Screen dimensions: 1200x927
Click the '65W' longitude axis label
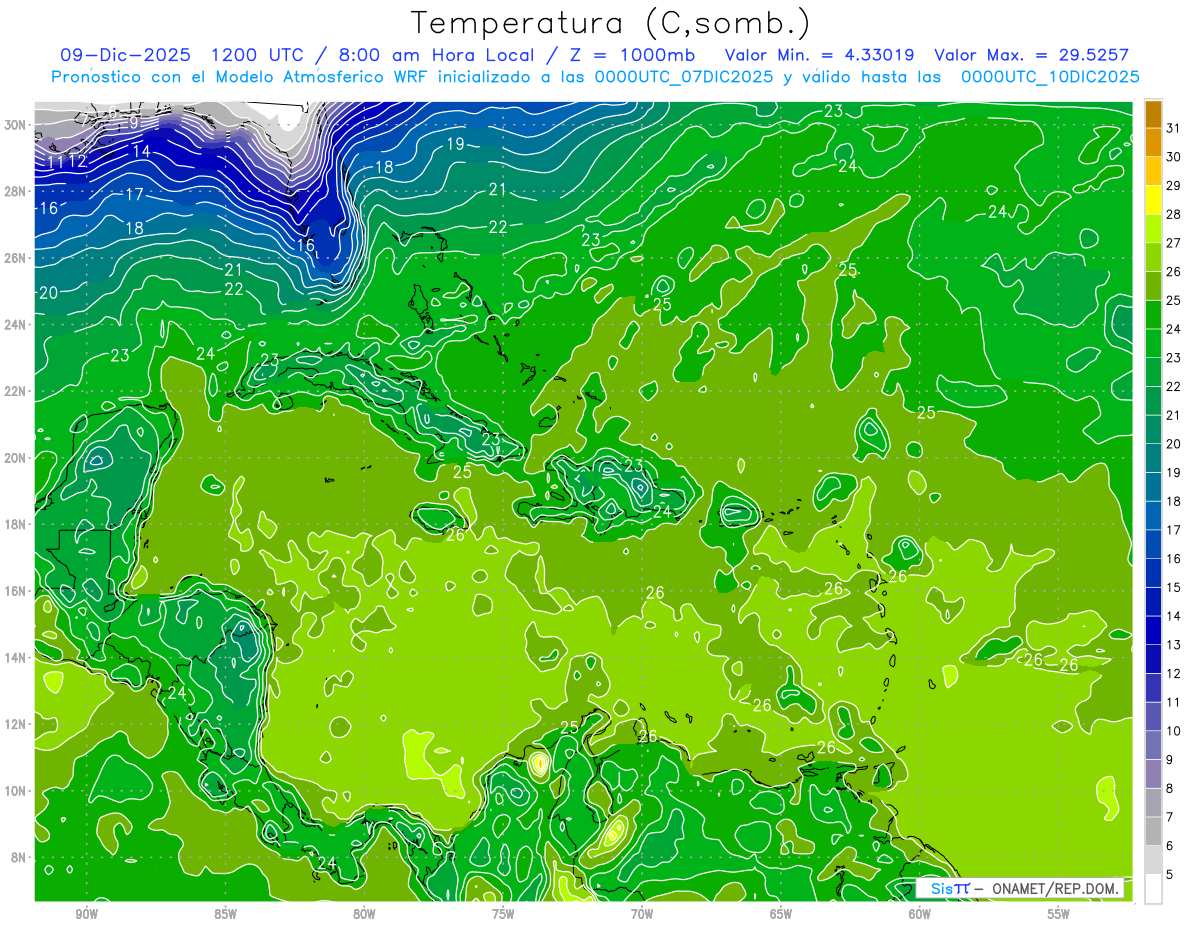(x=781, y=914)
